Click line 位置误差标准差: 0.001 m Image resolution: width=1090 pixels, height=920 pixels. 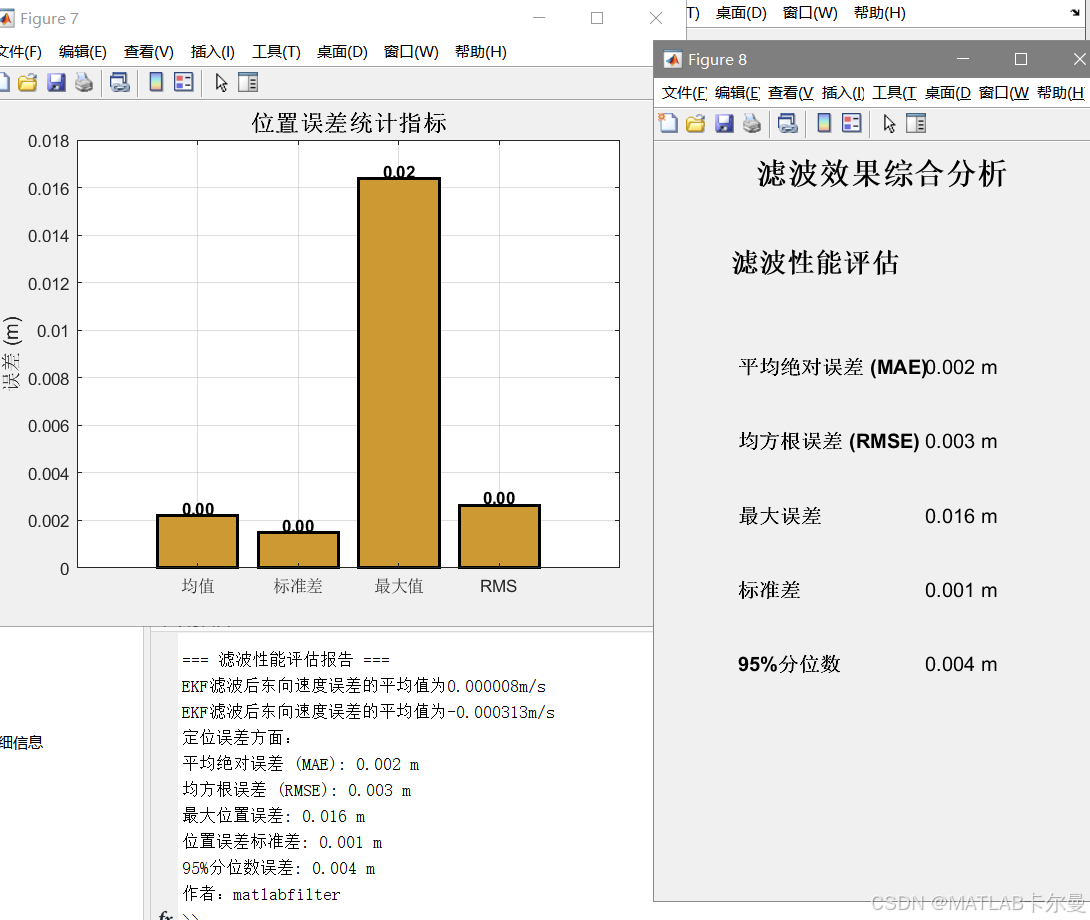click(282, 842)
